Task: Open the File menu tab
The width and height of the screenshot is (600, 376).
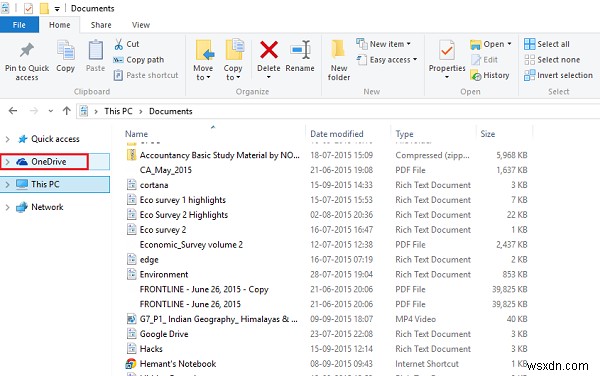Action: pyautogui.click(x=19, y=25)
